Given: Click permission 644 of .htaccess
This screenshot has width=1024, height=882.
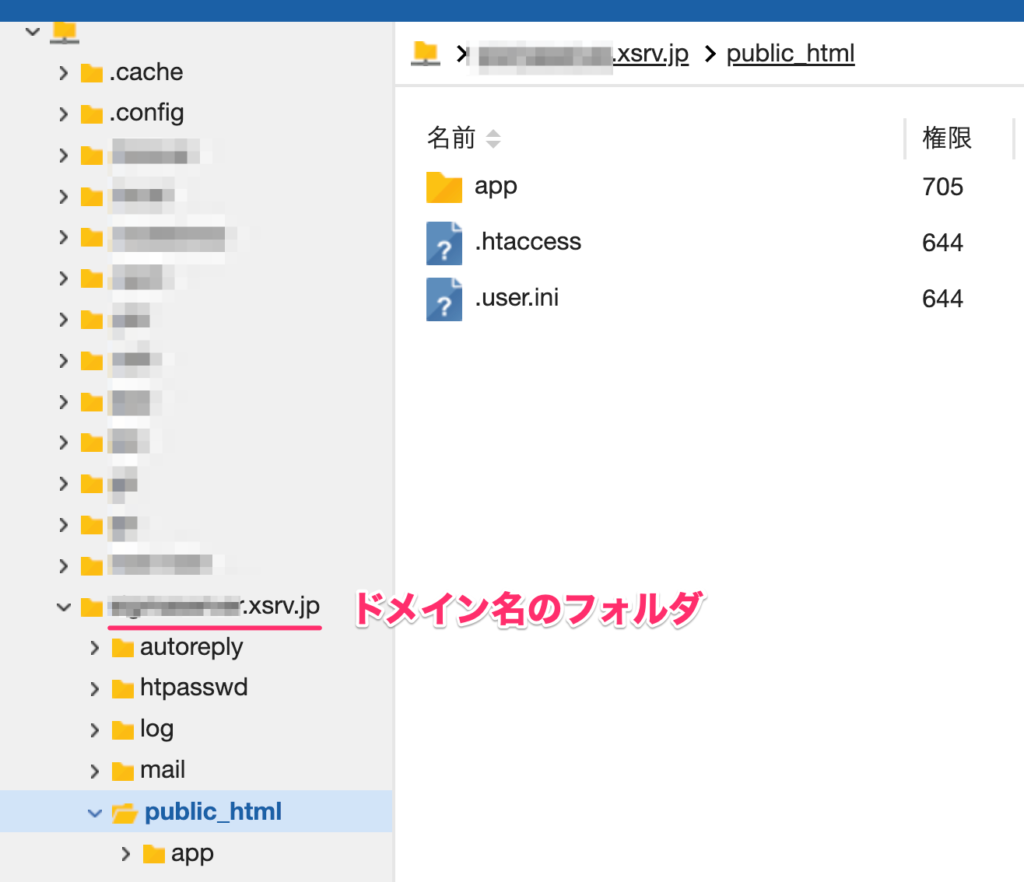Looking at the screenshot, I should pyautogui.click(x=942, y=243).
